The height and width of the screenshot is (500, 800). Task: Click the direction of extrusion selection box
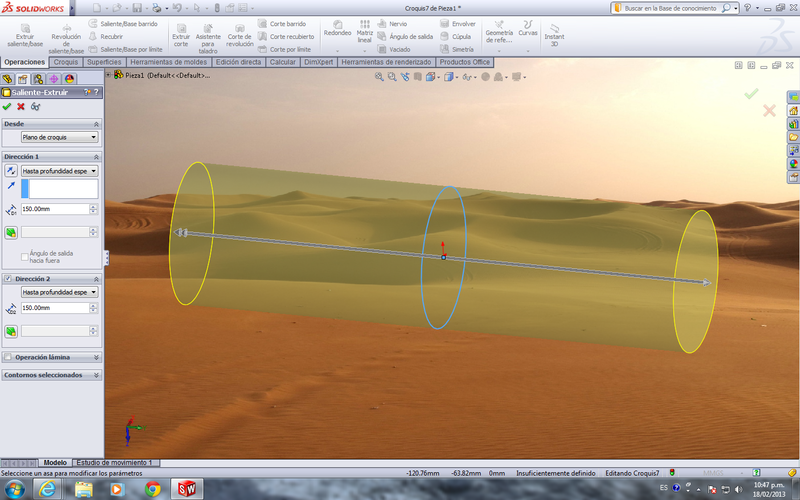click(x=59, y=188)
